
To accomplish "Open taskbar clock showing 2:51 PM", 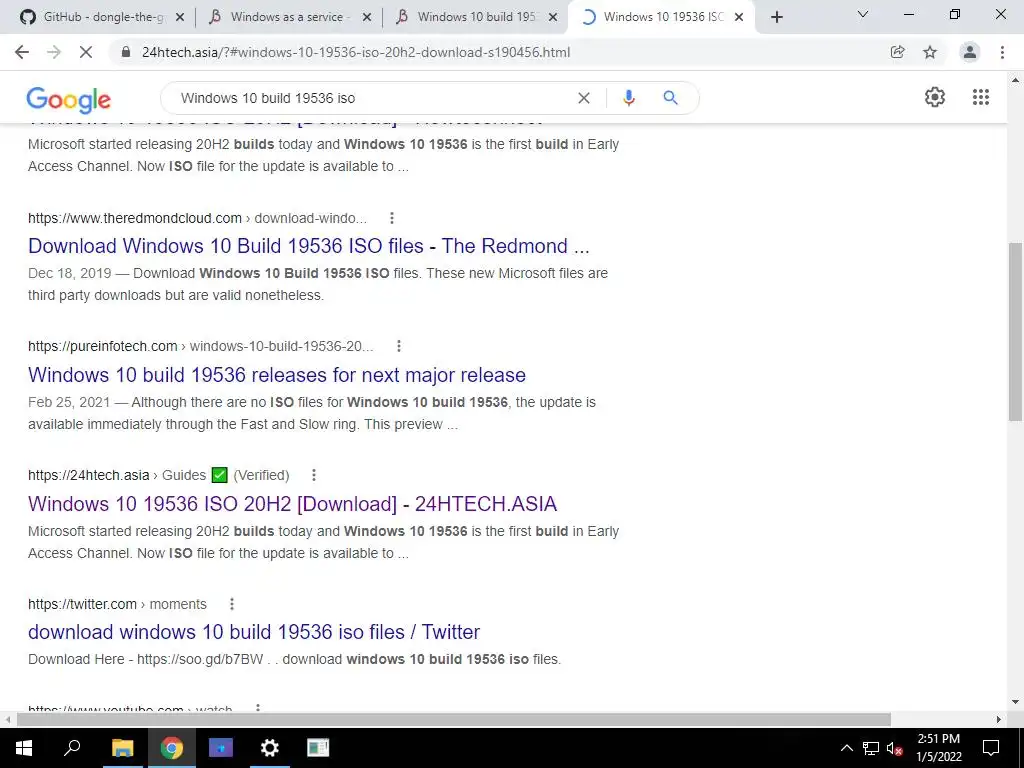I will click(x=938, y=748).
